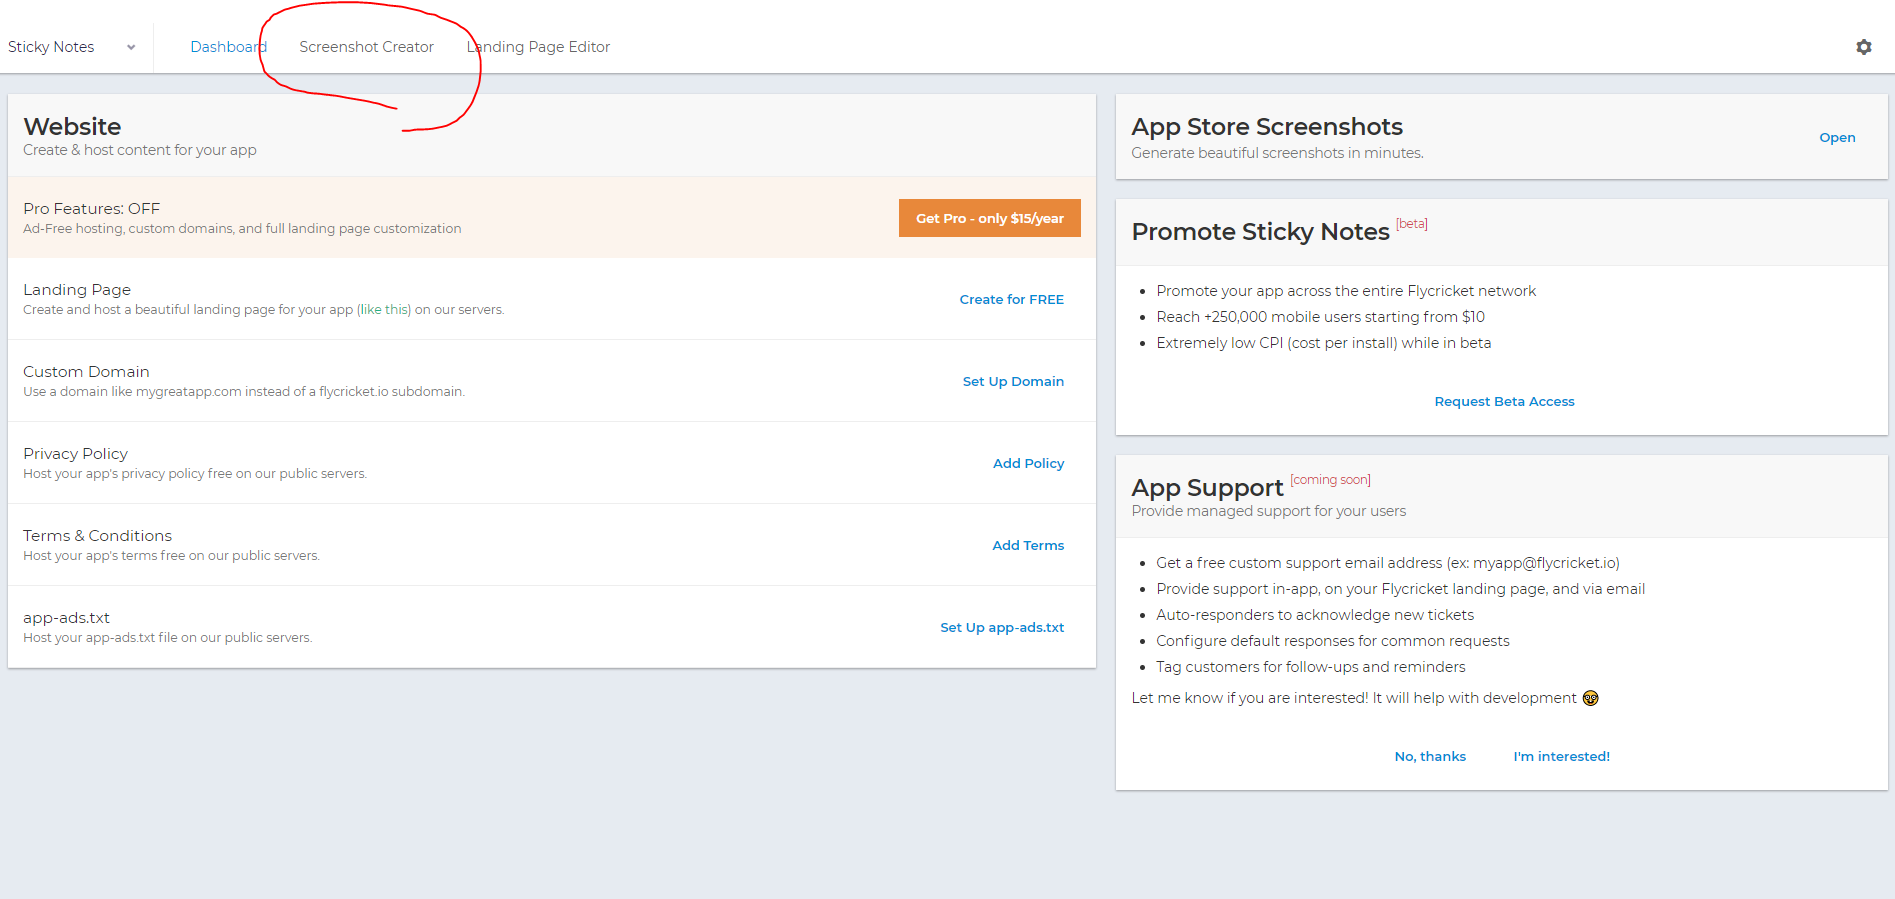Click Add Terms link
Image resolution: width=1895 pixels, height=899 pixels.
(1028, 545)
